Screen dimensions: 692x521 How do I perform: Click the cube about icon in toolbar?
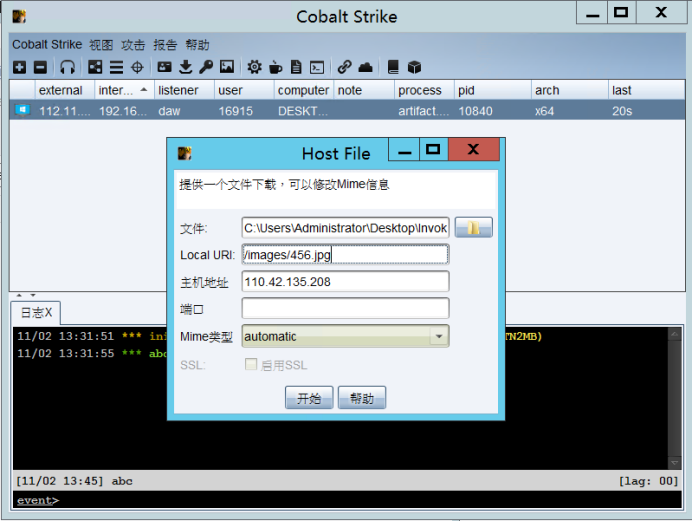click(414, 67)
